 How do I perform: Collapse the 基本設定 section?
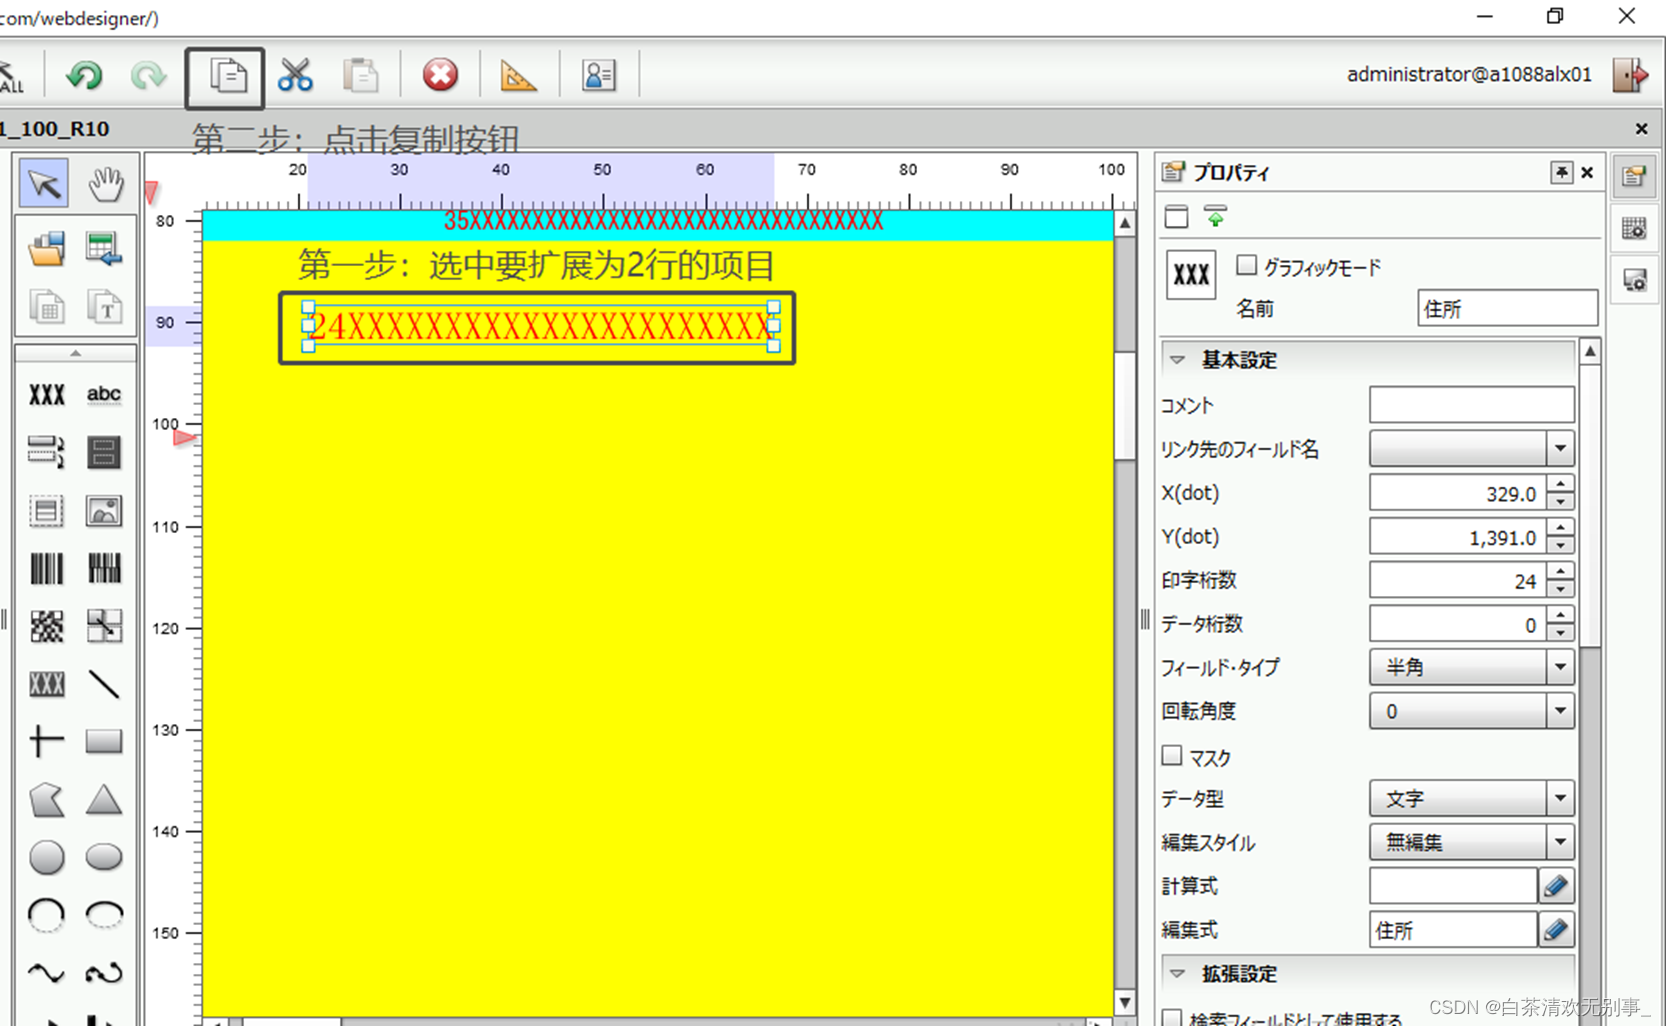pos(1178,359)
